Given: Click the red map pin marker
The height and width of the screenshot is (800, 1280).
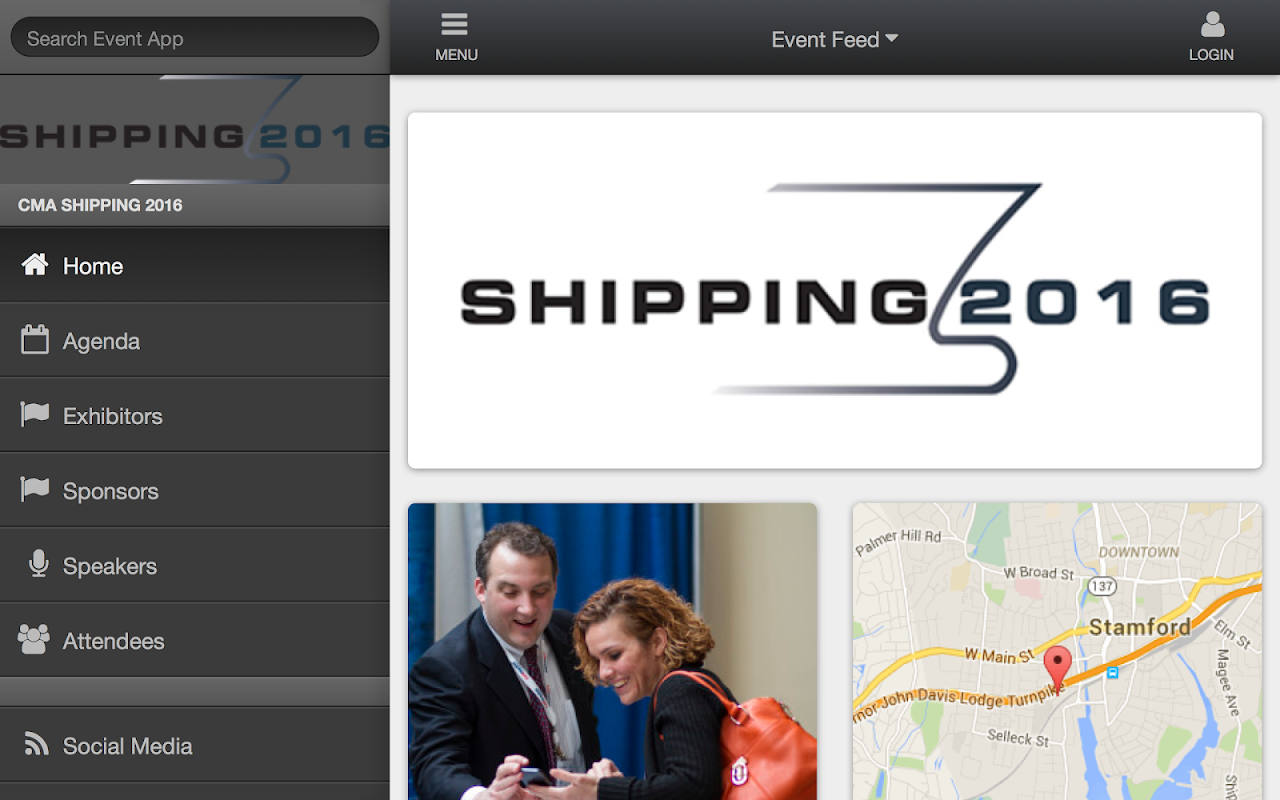Looking at the screenshot, I should point(1057,667).
